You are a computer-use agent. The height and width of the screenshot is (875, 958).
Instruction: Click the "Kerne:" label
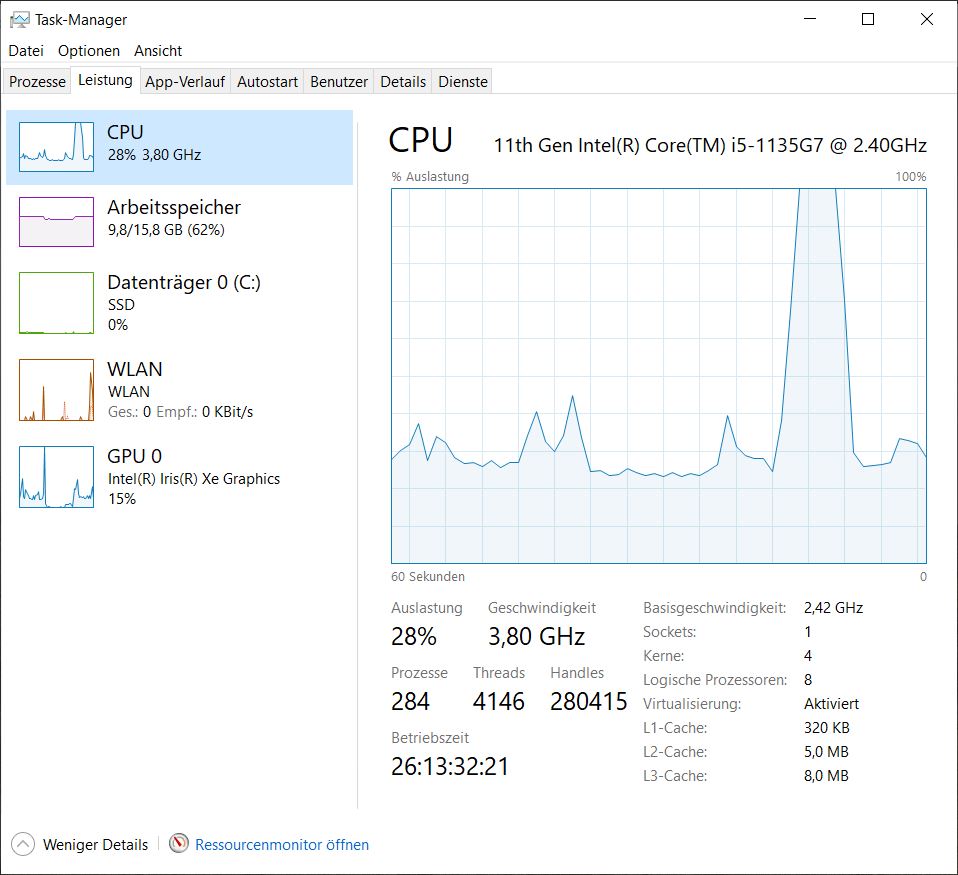pyautogui.click(x=664, y=656)
